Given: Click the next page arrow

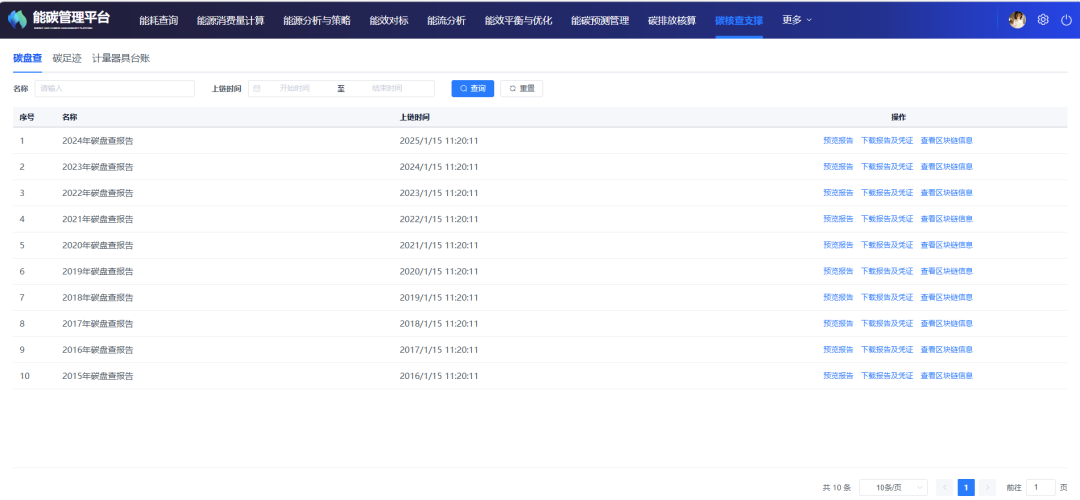Looking at the screenshot, I should (988, 488).
